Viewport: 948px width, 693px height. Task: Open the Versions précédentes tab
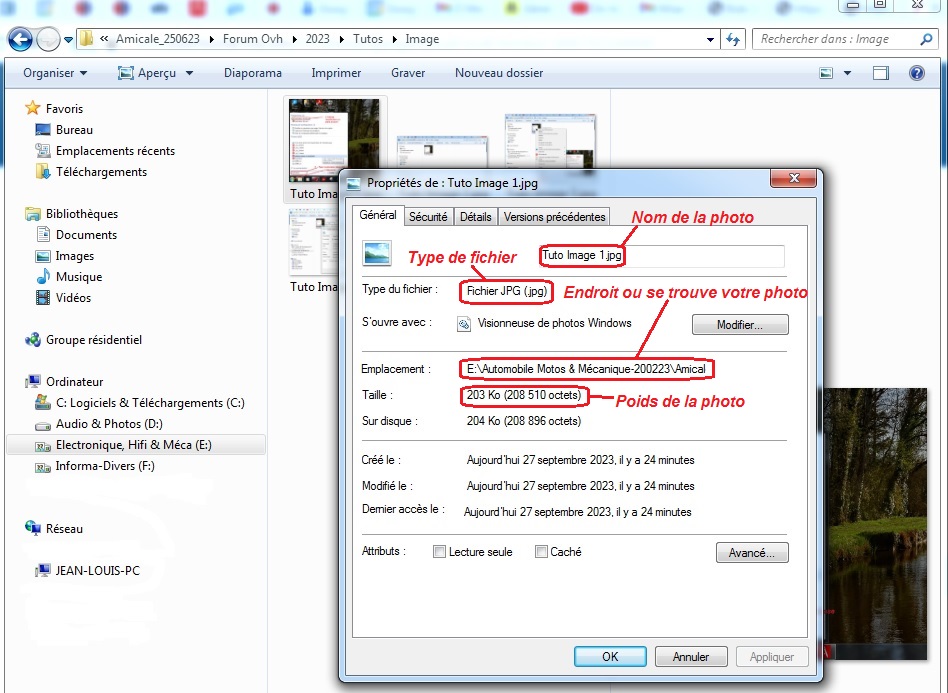click(x=554, y=217)
